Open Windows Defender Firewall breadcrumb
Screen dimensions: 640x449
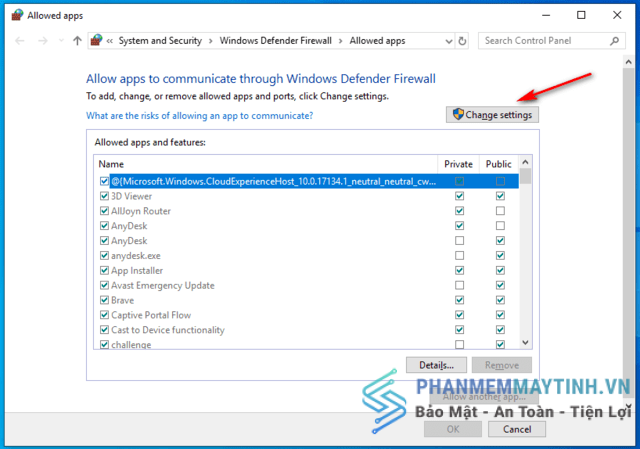click(x=276, y=41)
